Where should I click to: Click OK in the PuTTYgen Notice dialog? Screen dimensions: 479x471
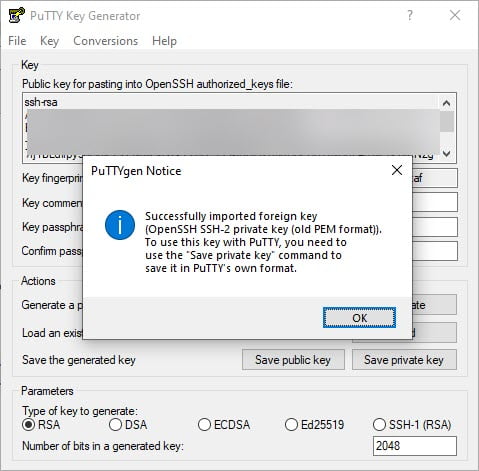(359, 318)
